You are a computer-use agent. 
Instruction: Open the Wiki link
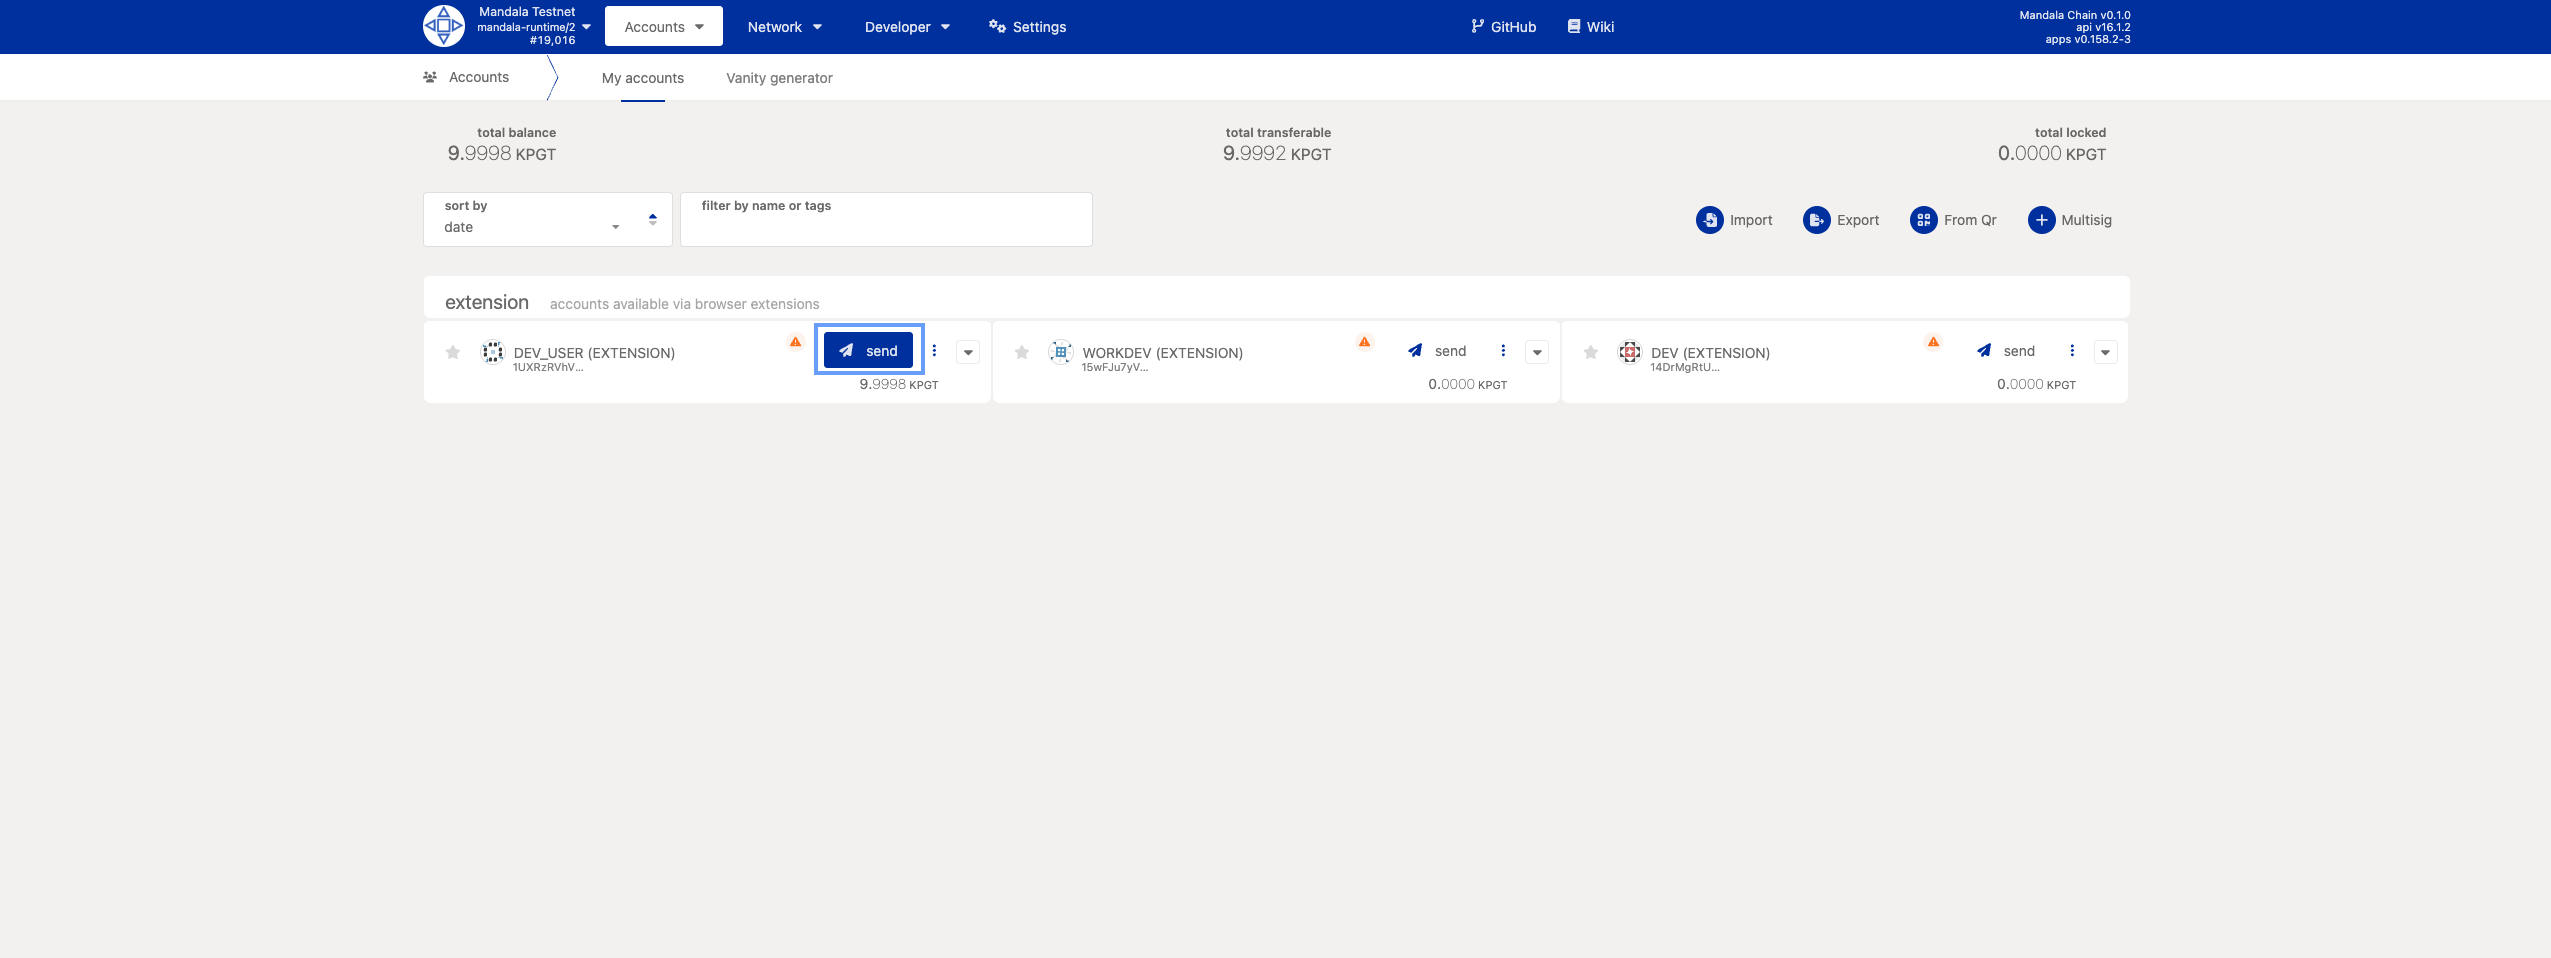coord(1590,27)
